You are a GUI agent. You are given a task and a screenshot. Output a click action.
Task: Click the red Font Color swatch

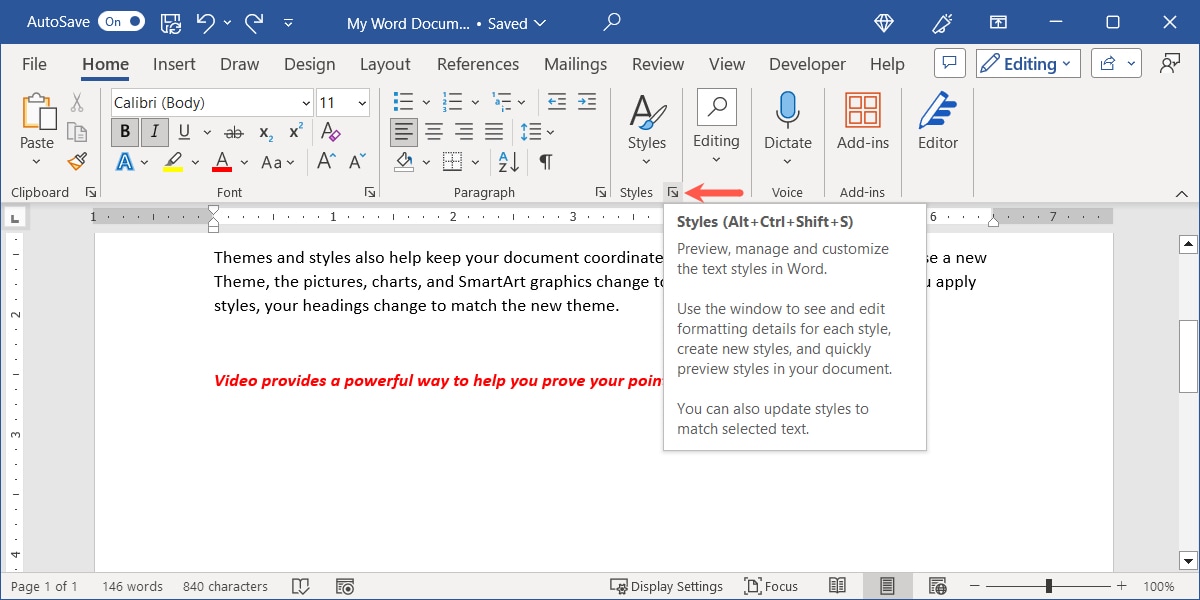pos(221,161)
